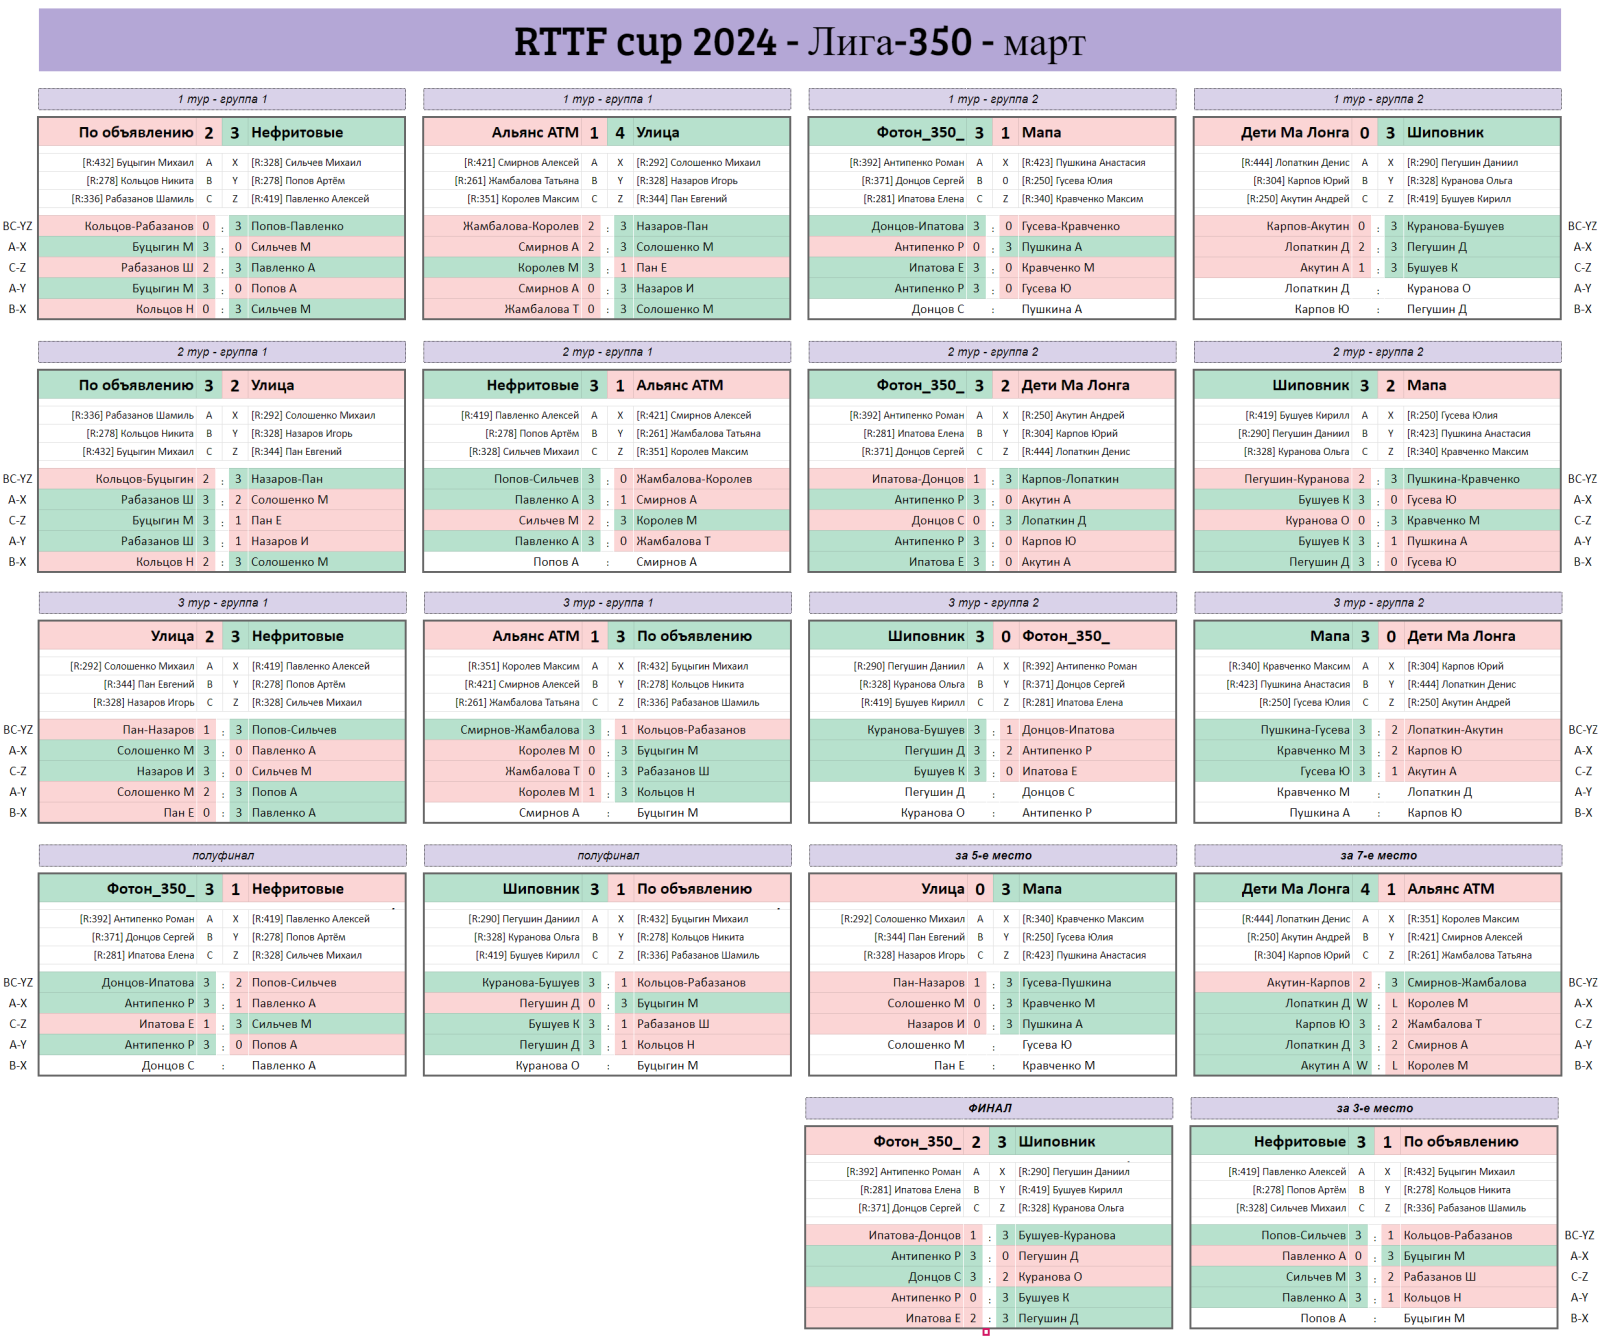Click the 'Пушкина-Кравченко' doubles pair
The image size is (1600, 1341).
1463,479
